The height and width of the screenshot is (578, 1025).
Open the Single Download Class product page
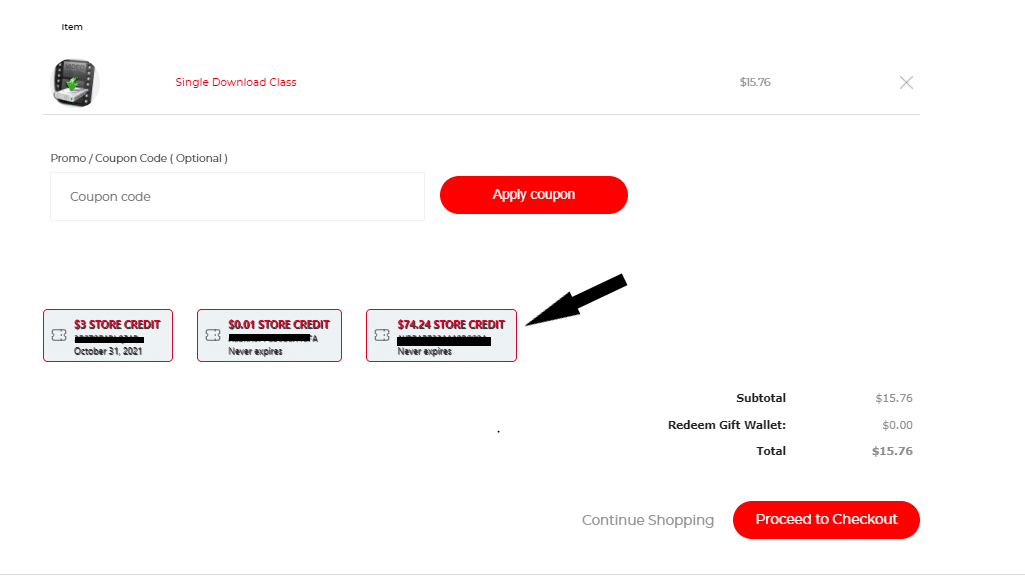tap(236, 82)
